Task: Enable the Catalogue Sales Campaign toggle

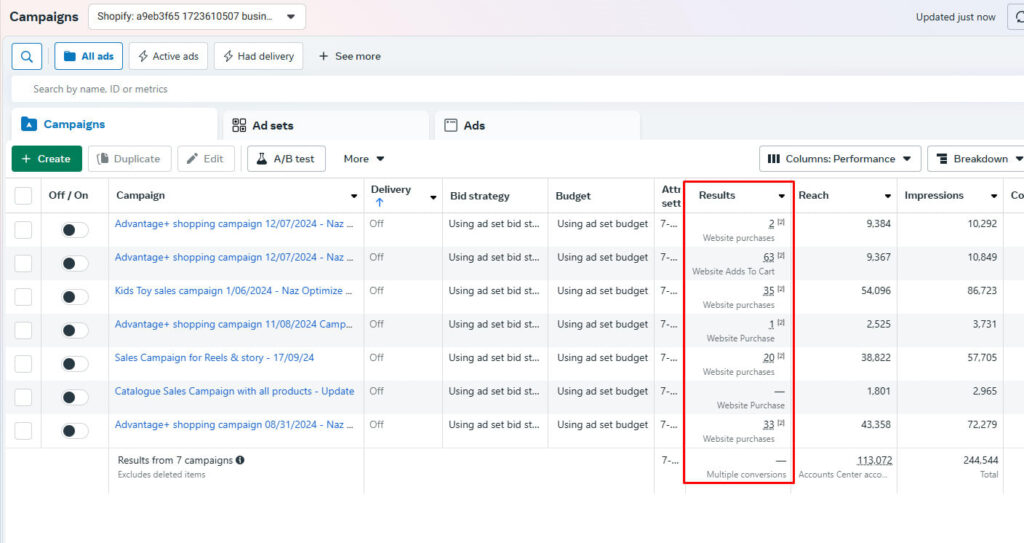Action: click(x=74, y=397)
